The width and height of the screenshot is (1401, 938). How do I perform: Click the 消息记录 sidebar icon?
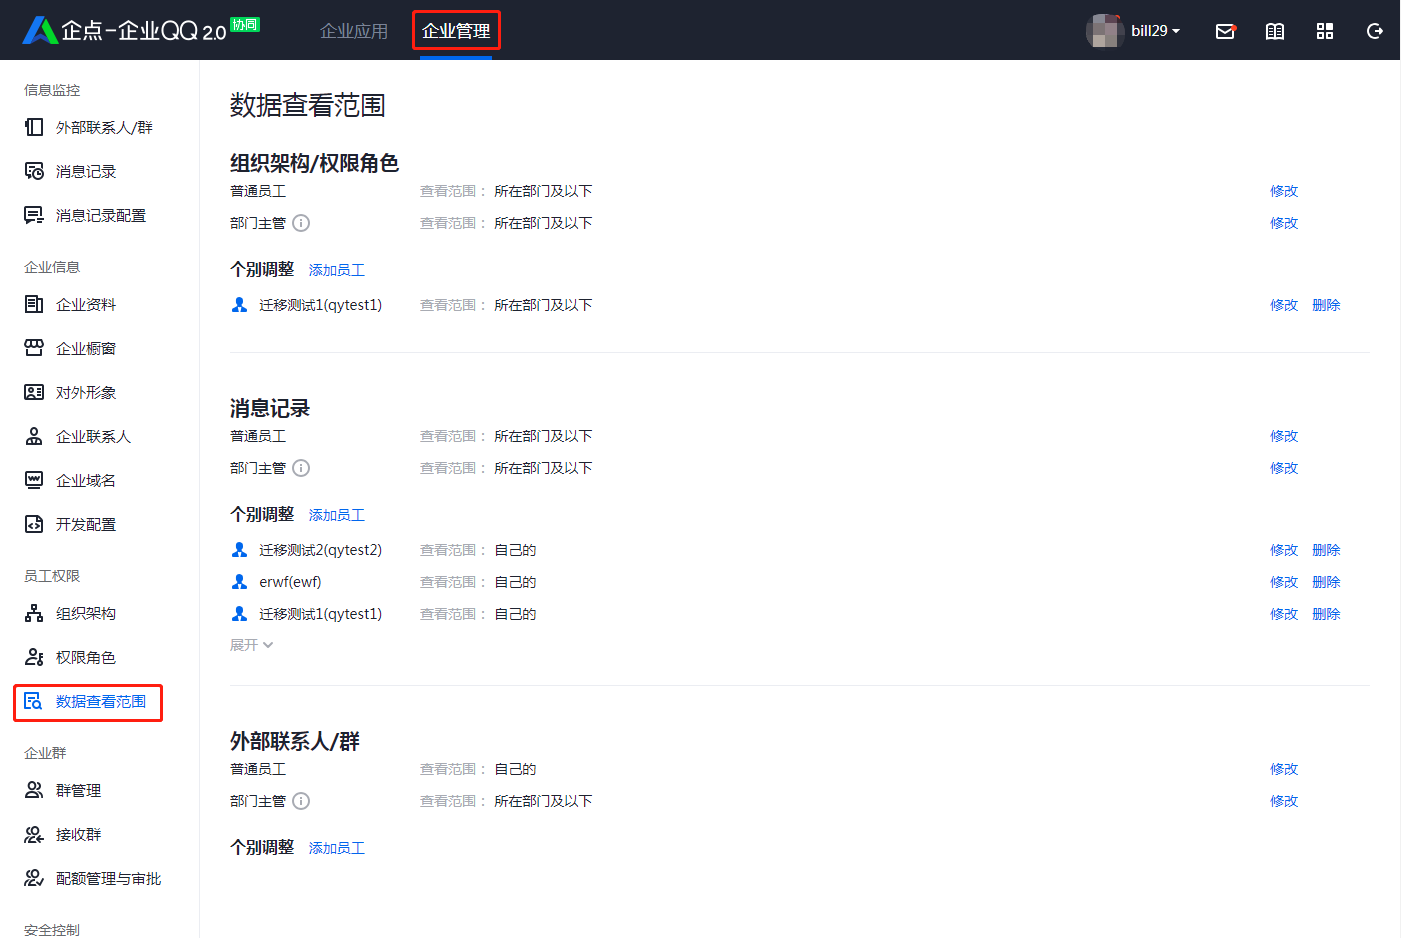tap(34, 171)
